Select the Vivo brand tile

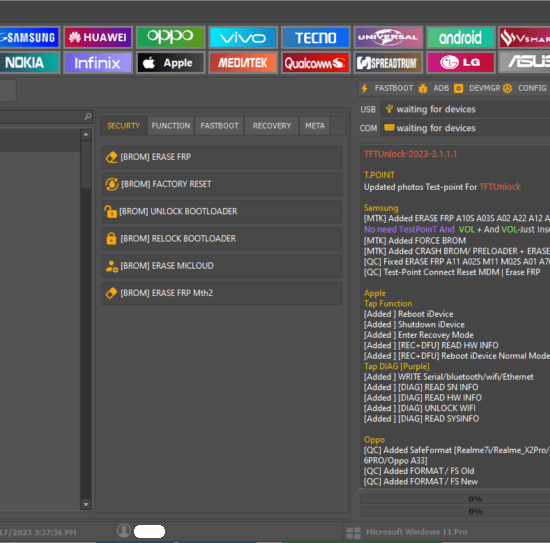pos(243,37)
